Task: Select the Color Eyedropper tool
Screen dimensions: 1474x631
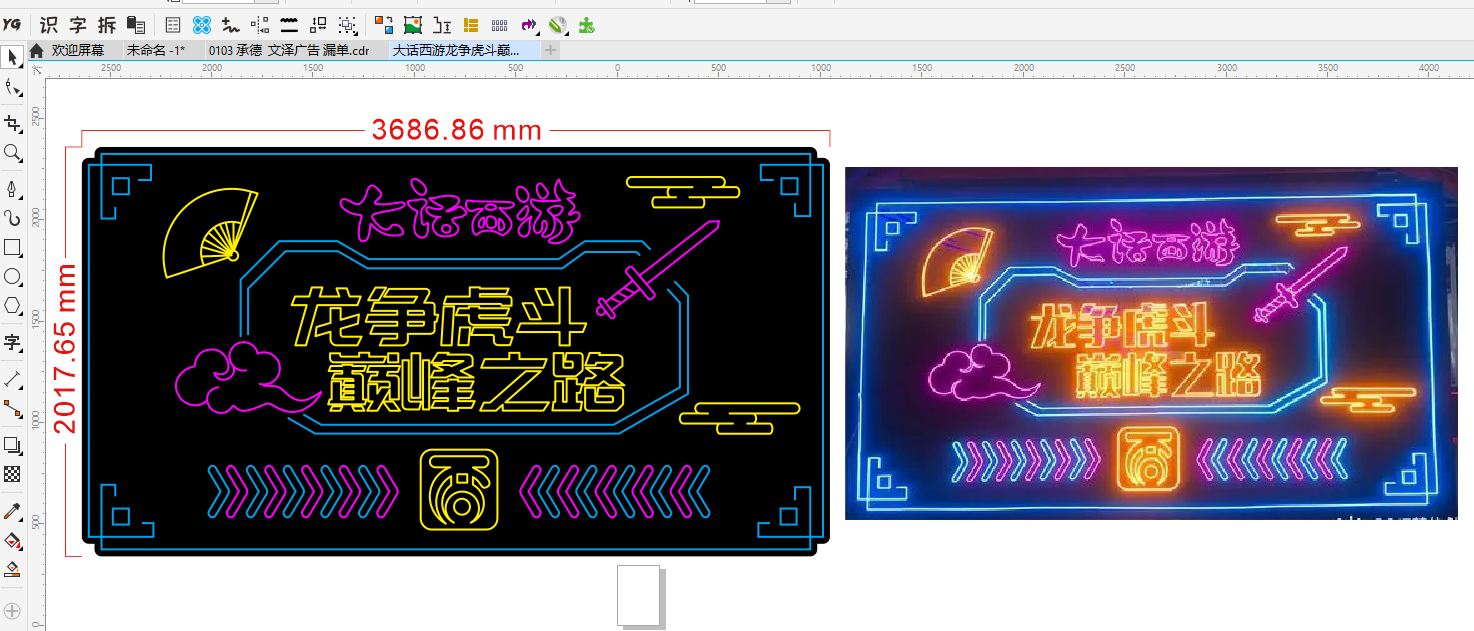Action: [12, 511]
